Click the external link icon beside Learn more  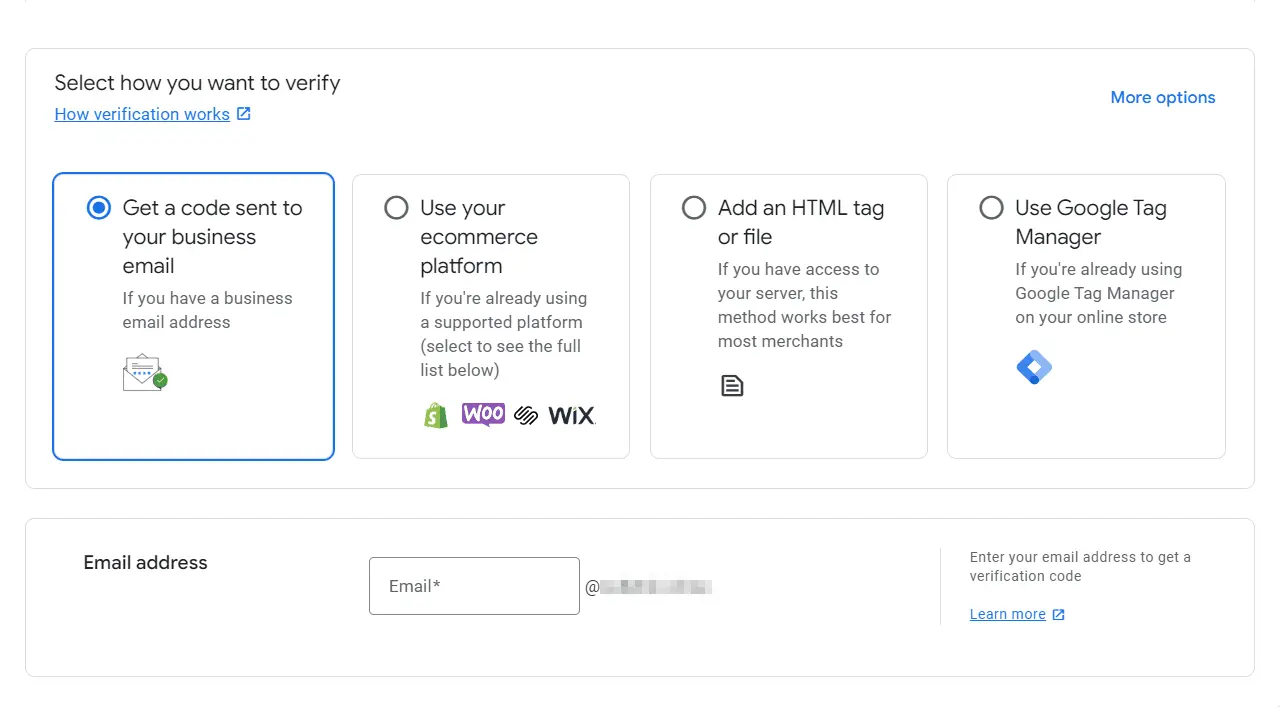point(1057,614)
